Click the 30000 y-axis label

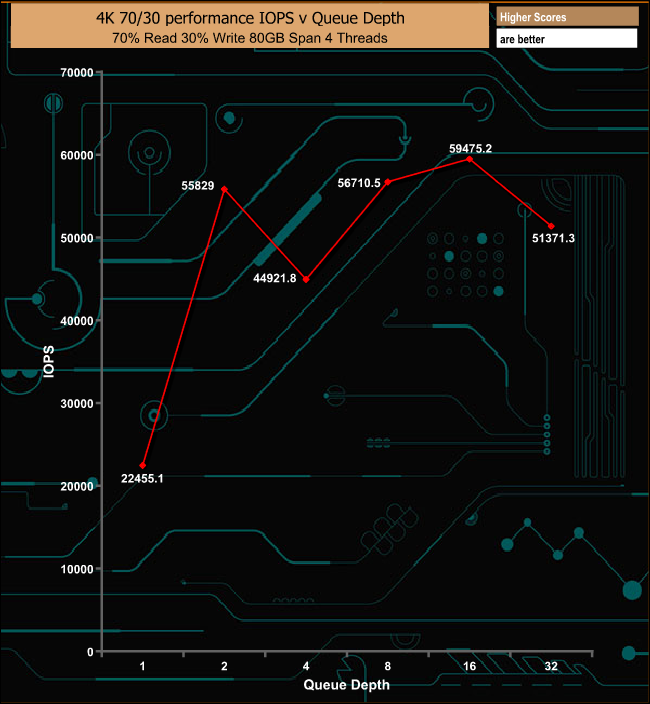[77, 404]
